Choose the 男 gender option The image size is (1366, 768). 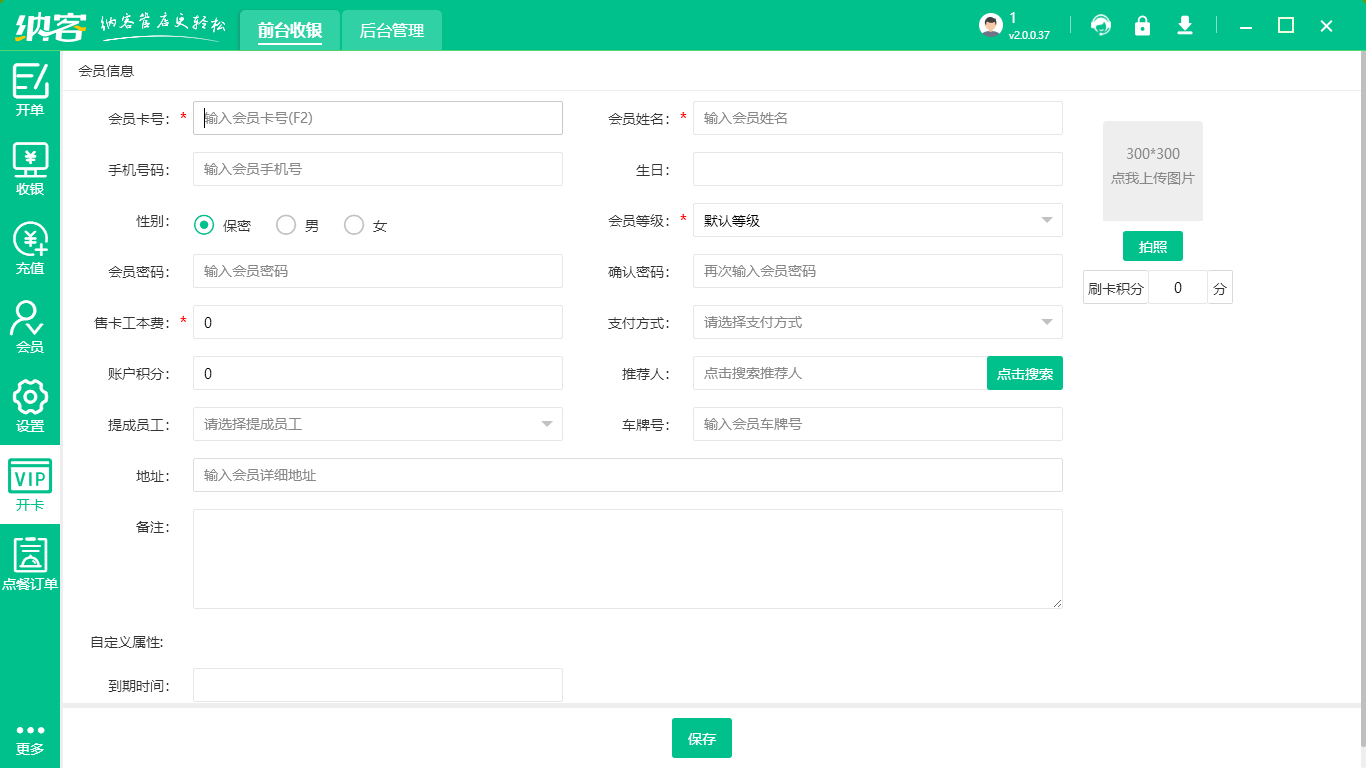tap(285, 225)
